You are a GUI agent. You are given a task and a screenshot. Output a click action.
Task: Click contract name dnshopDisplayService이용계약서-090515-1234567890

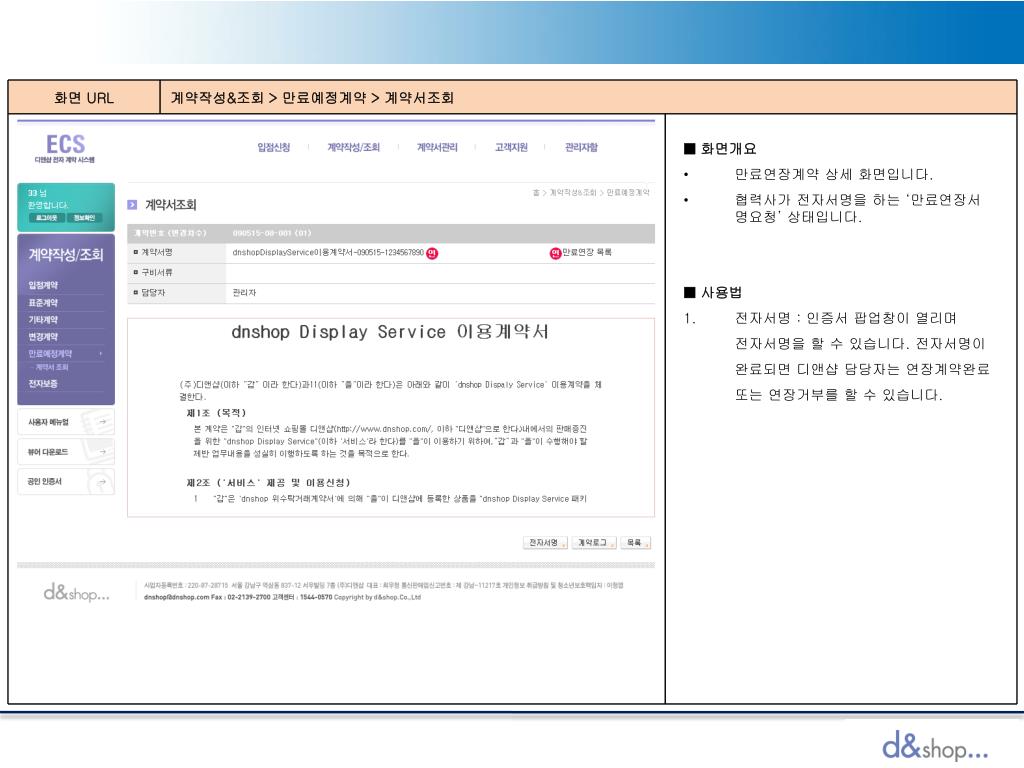[328, 253]
